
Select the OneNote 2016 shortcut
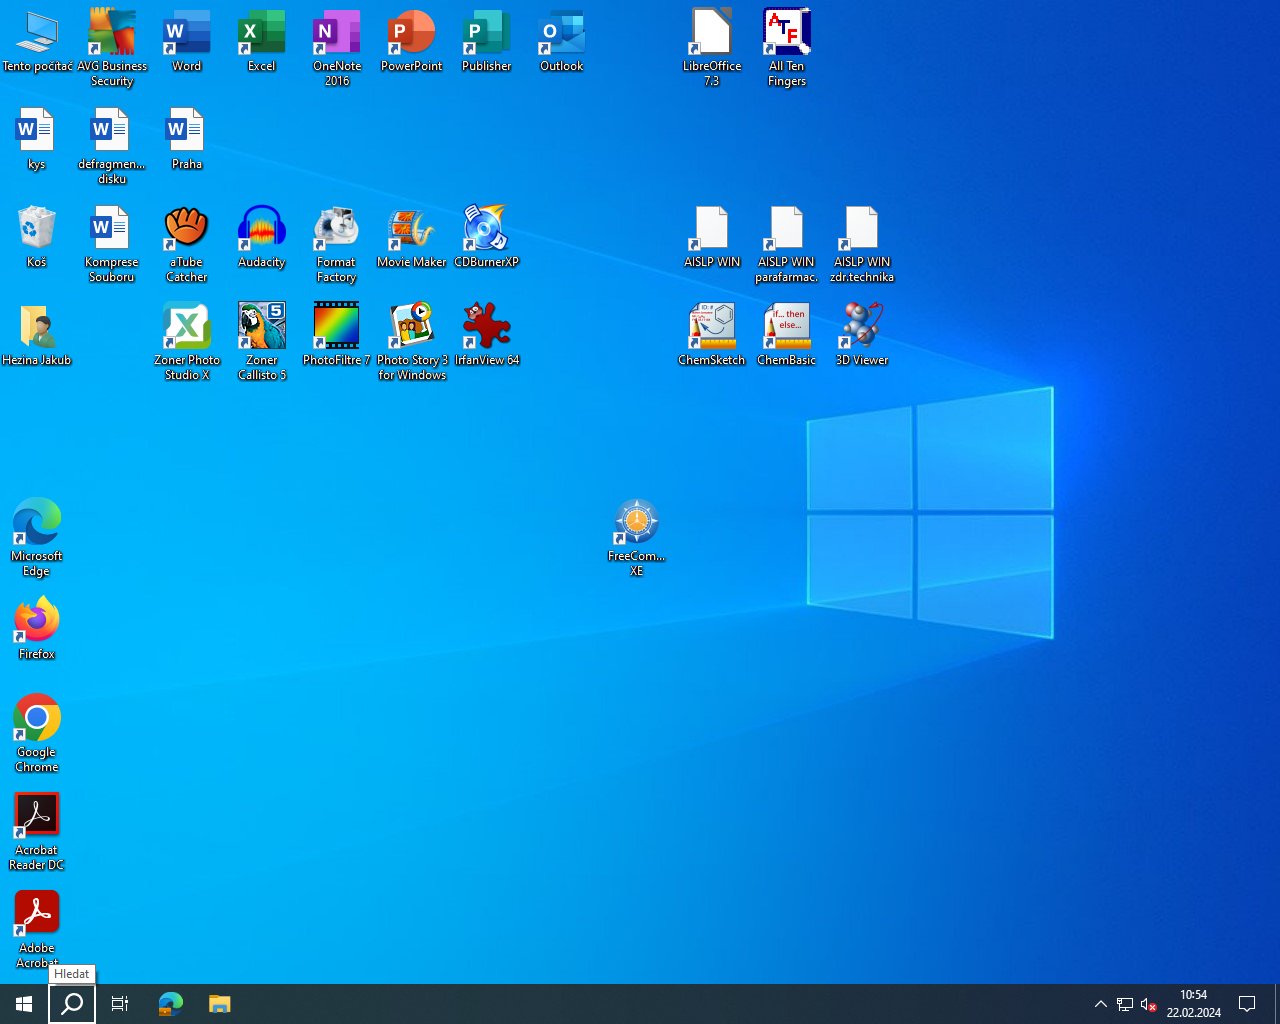point(337,48)
